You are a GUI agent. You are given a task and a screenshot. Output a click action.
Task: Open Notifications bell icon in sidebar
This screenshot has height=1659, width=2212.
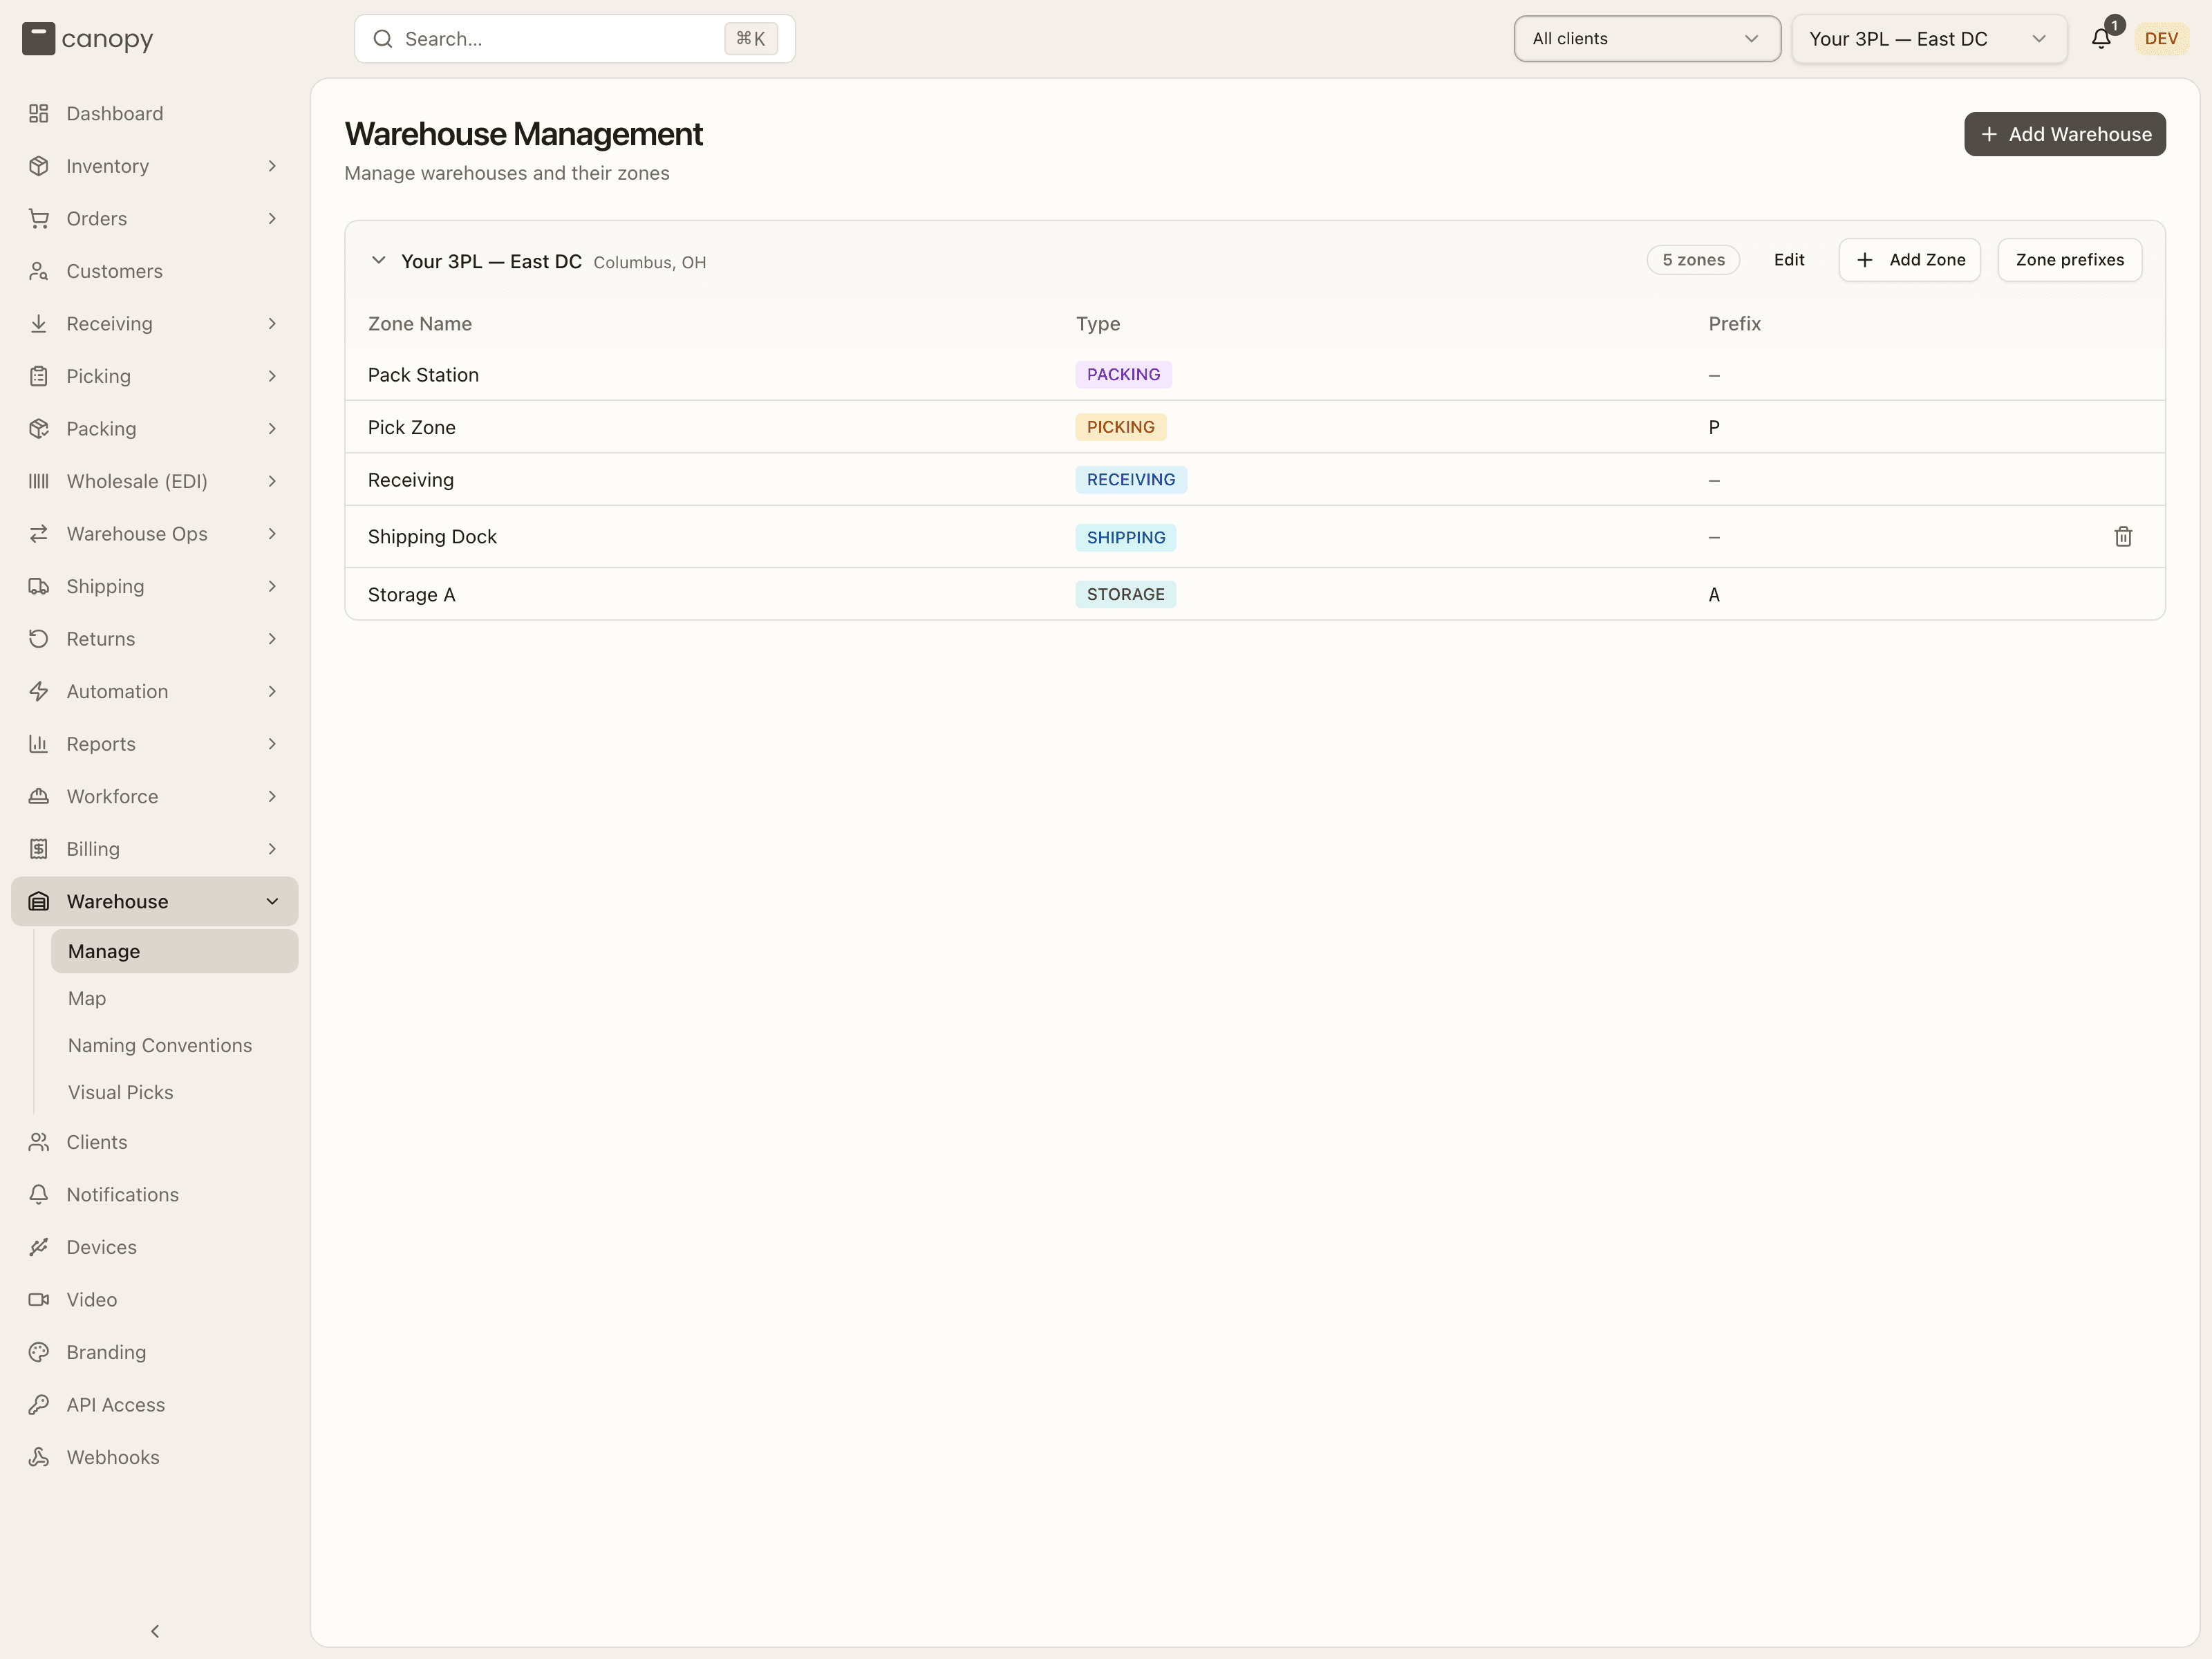click(x=39, y=1195)
